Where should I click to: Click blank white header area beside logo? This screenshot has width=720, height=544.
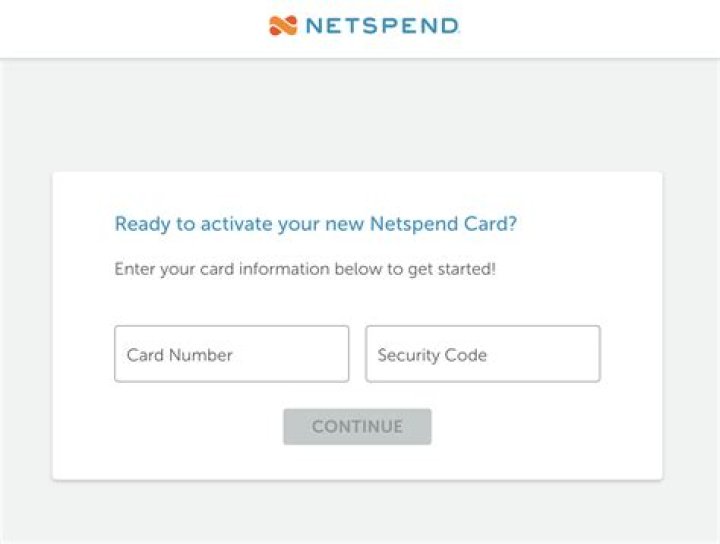(x=580, y=28)
